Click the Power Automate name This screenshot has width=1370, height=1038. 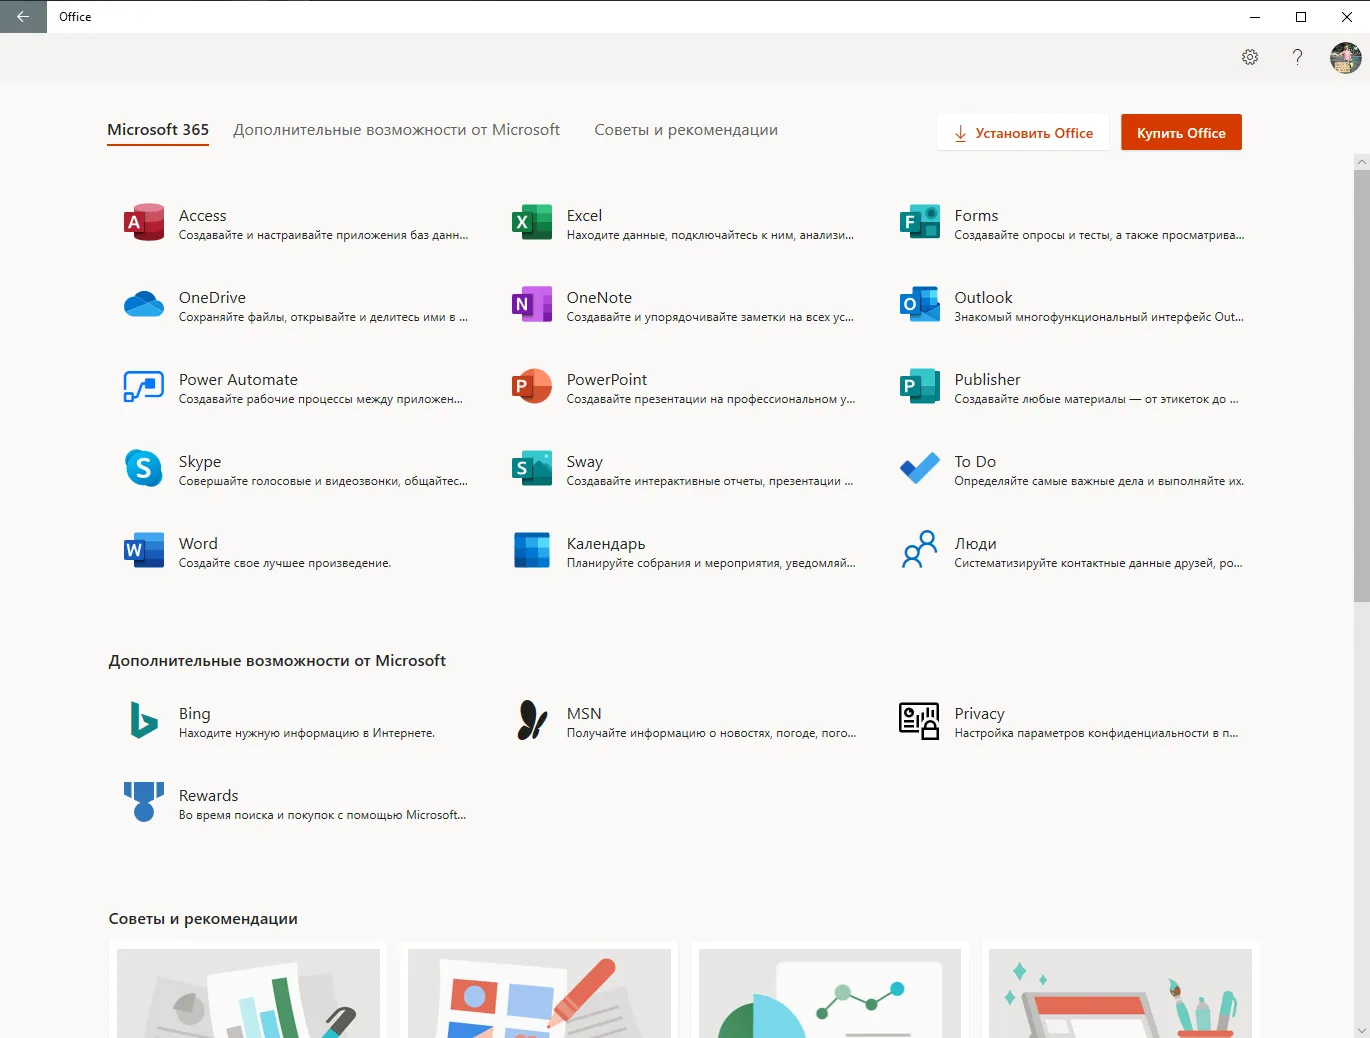point(238,379)
